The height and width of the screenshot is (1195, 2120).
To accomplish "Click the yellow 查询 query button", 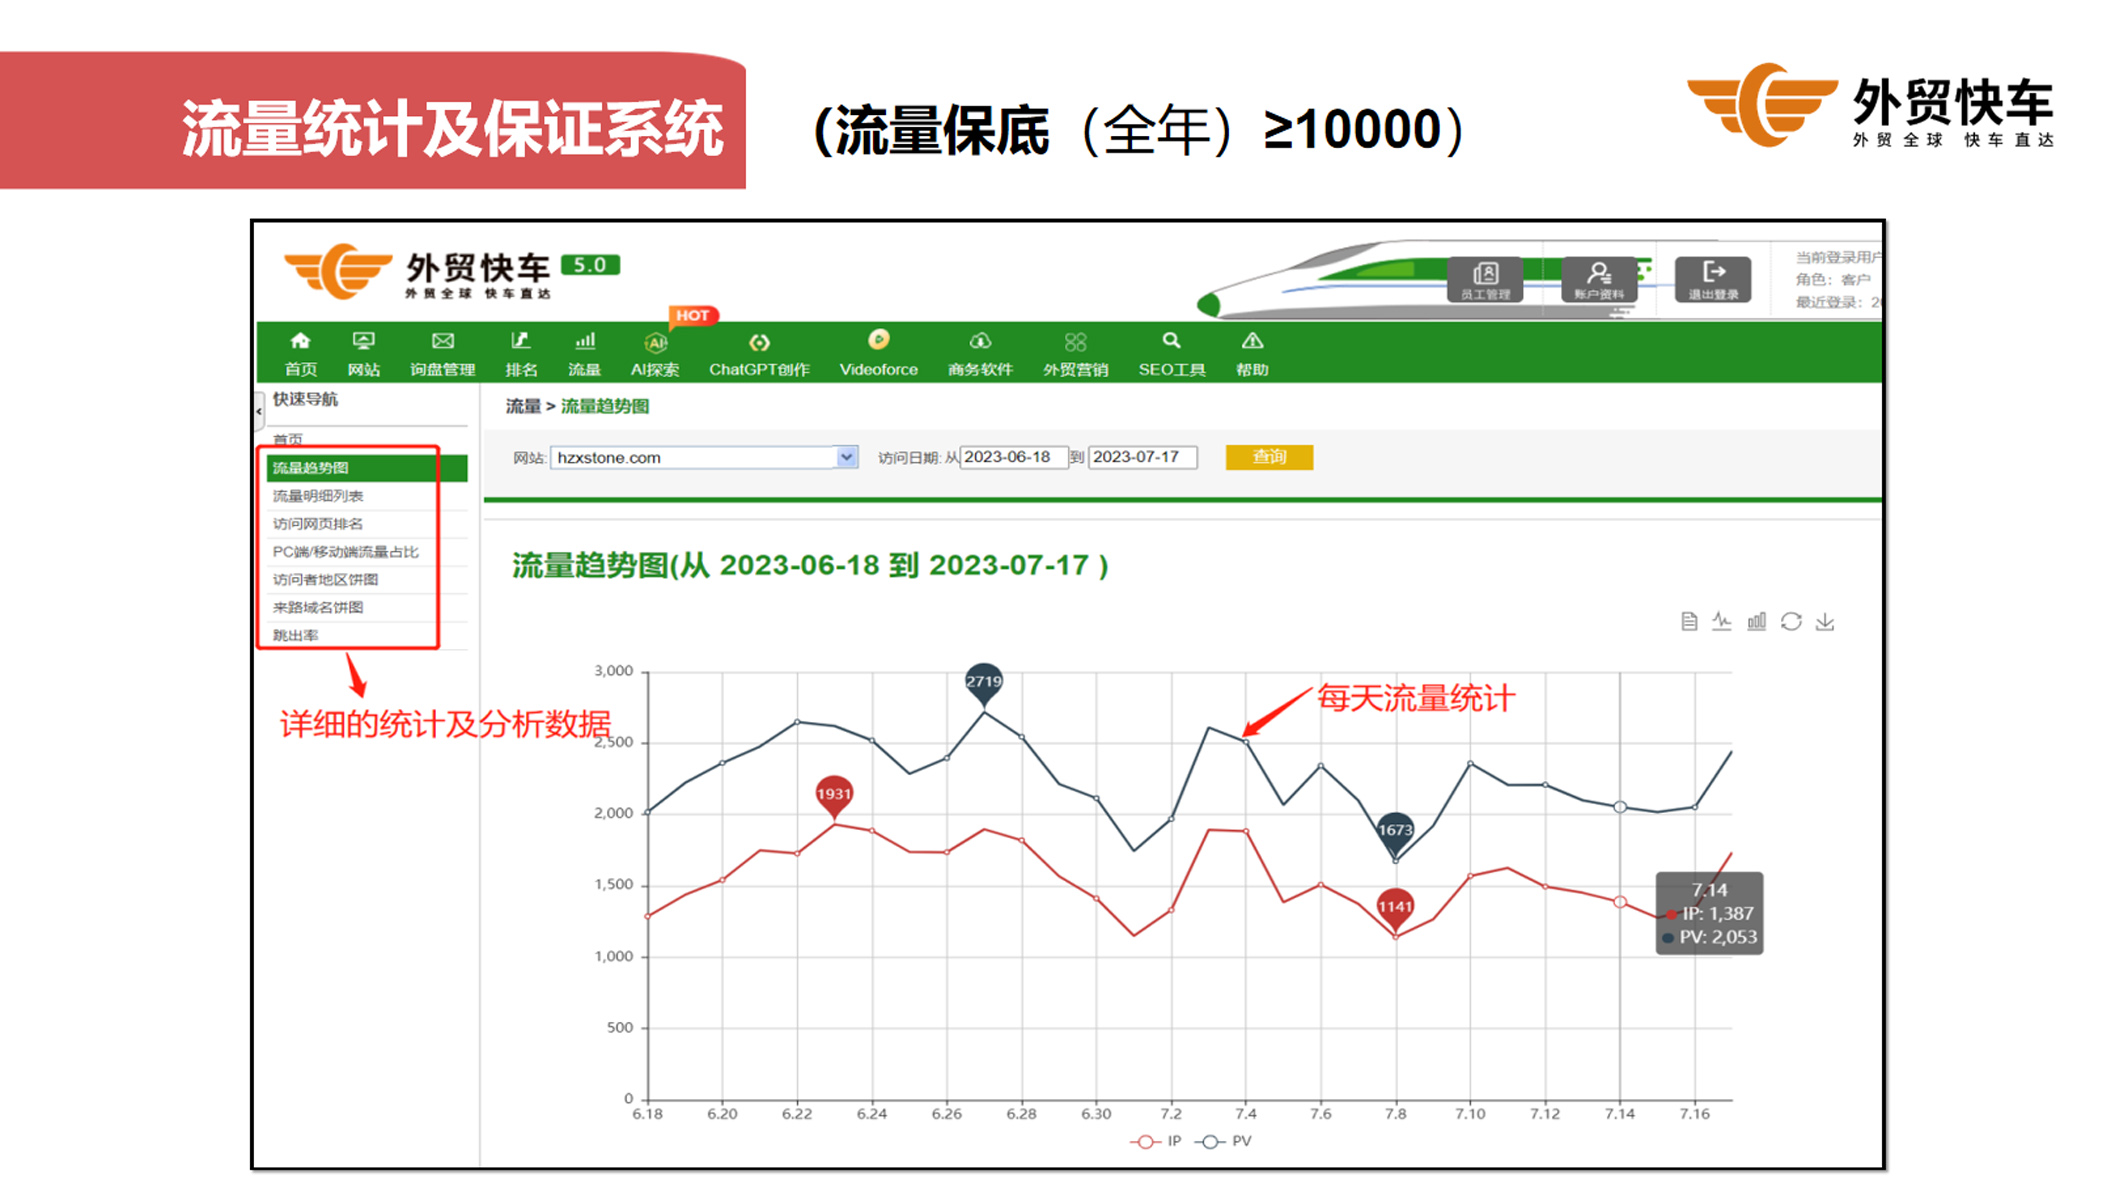I will click(x=1269, y=457).
